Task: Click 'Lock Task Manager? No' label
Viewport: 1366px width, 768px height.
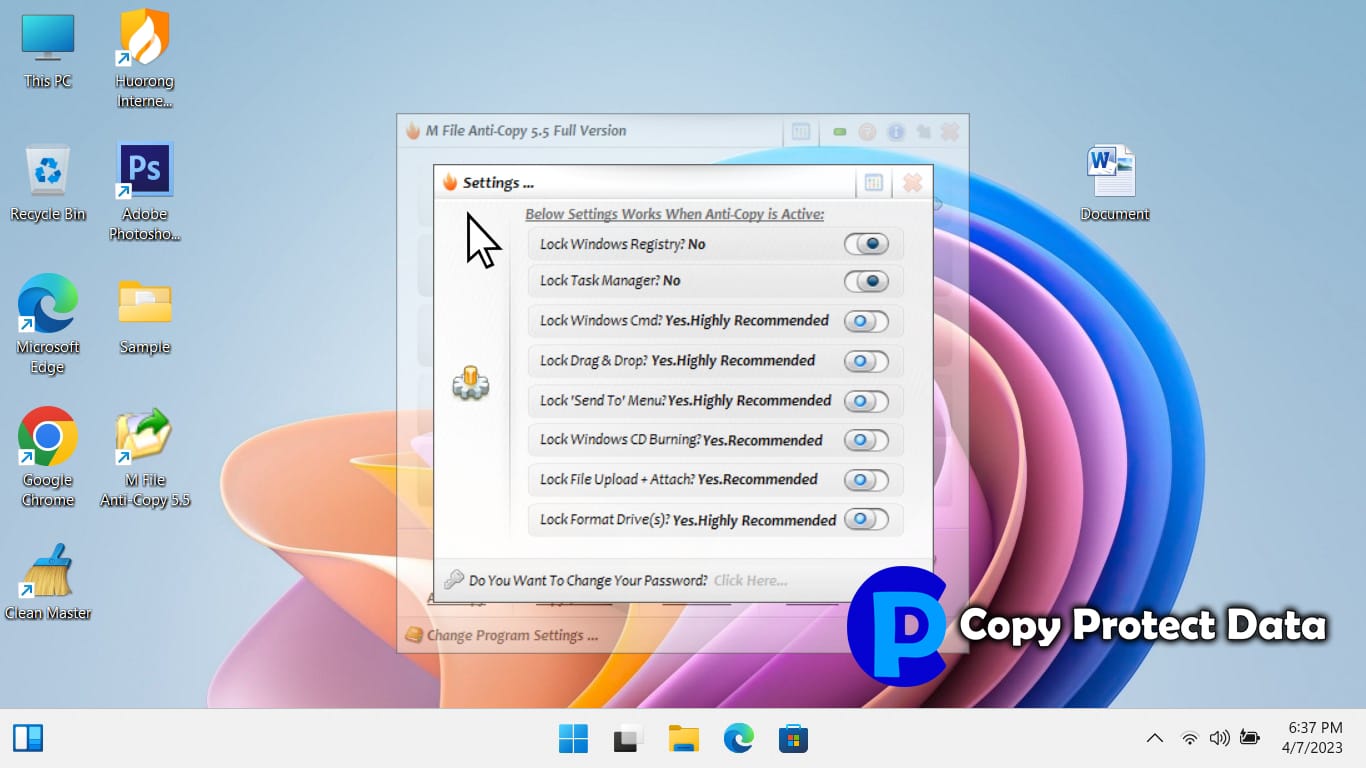Action: pyautogui.click(x=610, y=281)
